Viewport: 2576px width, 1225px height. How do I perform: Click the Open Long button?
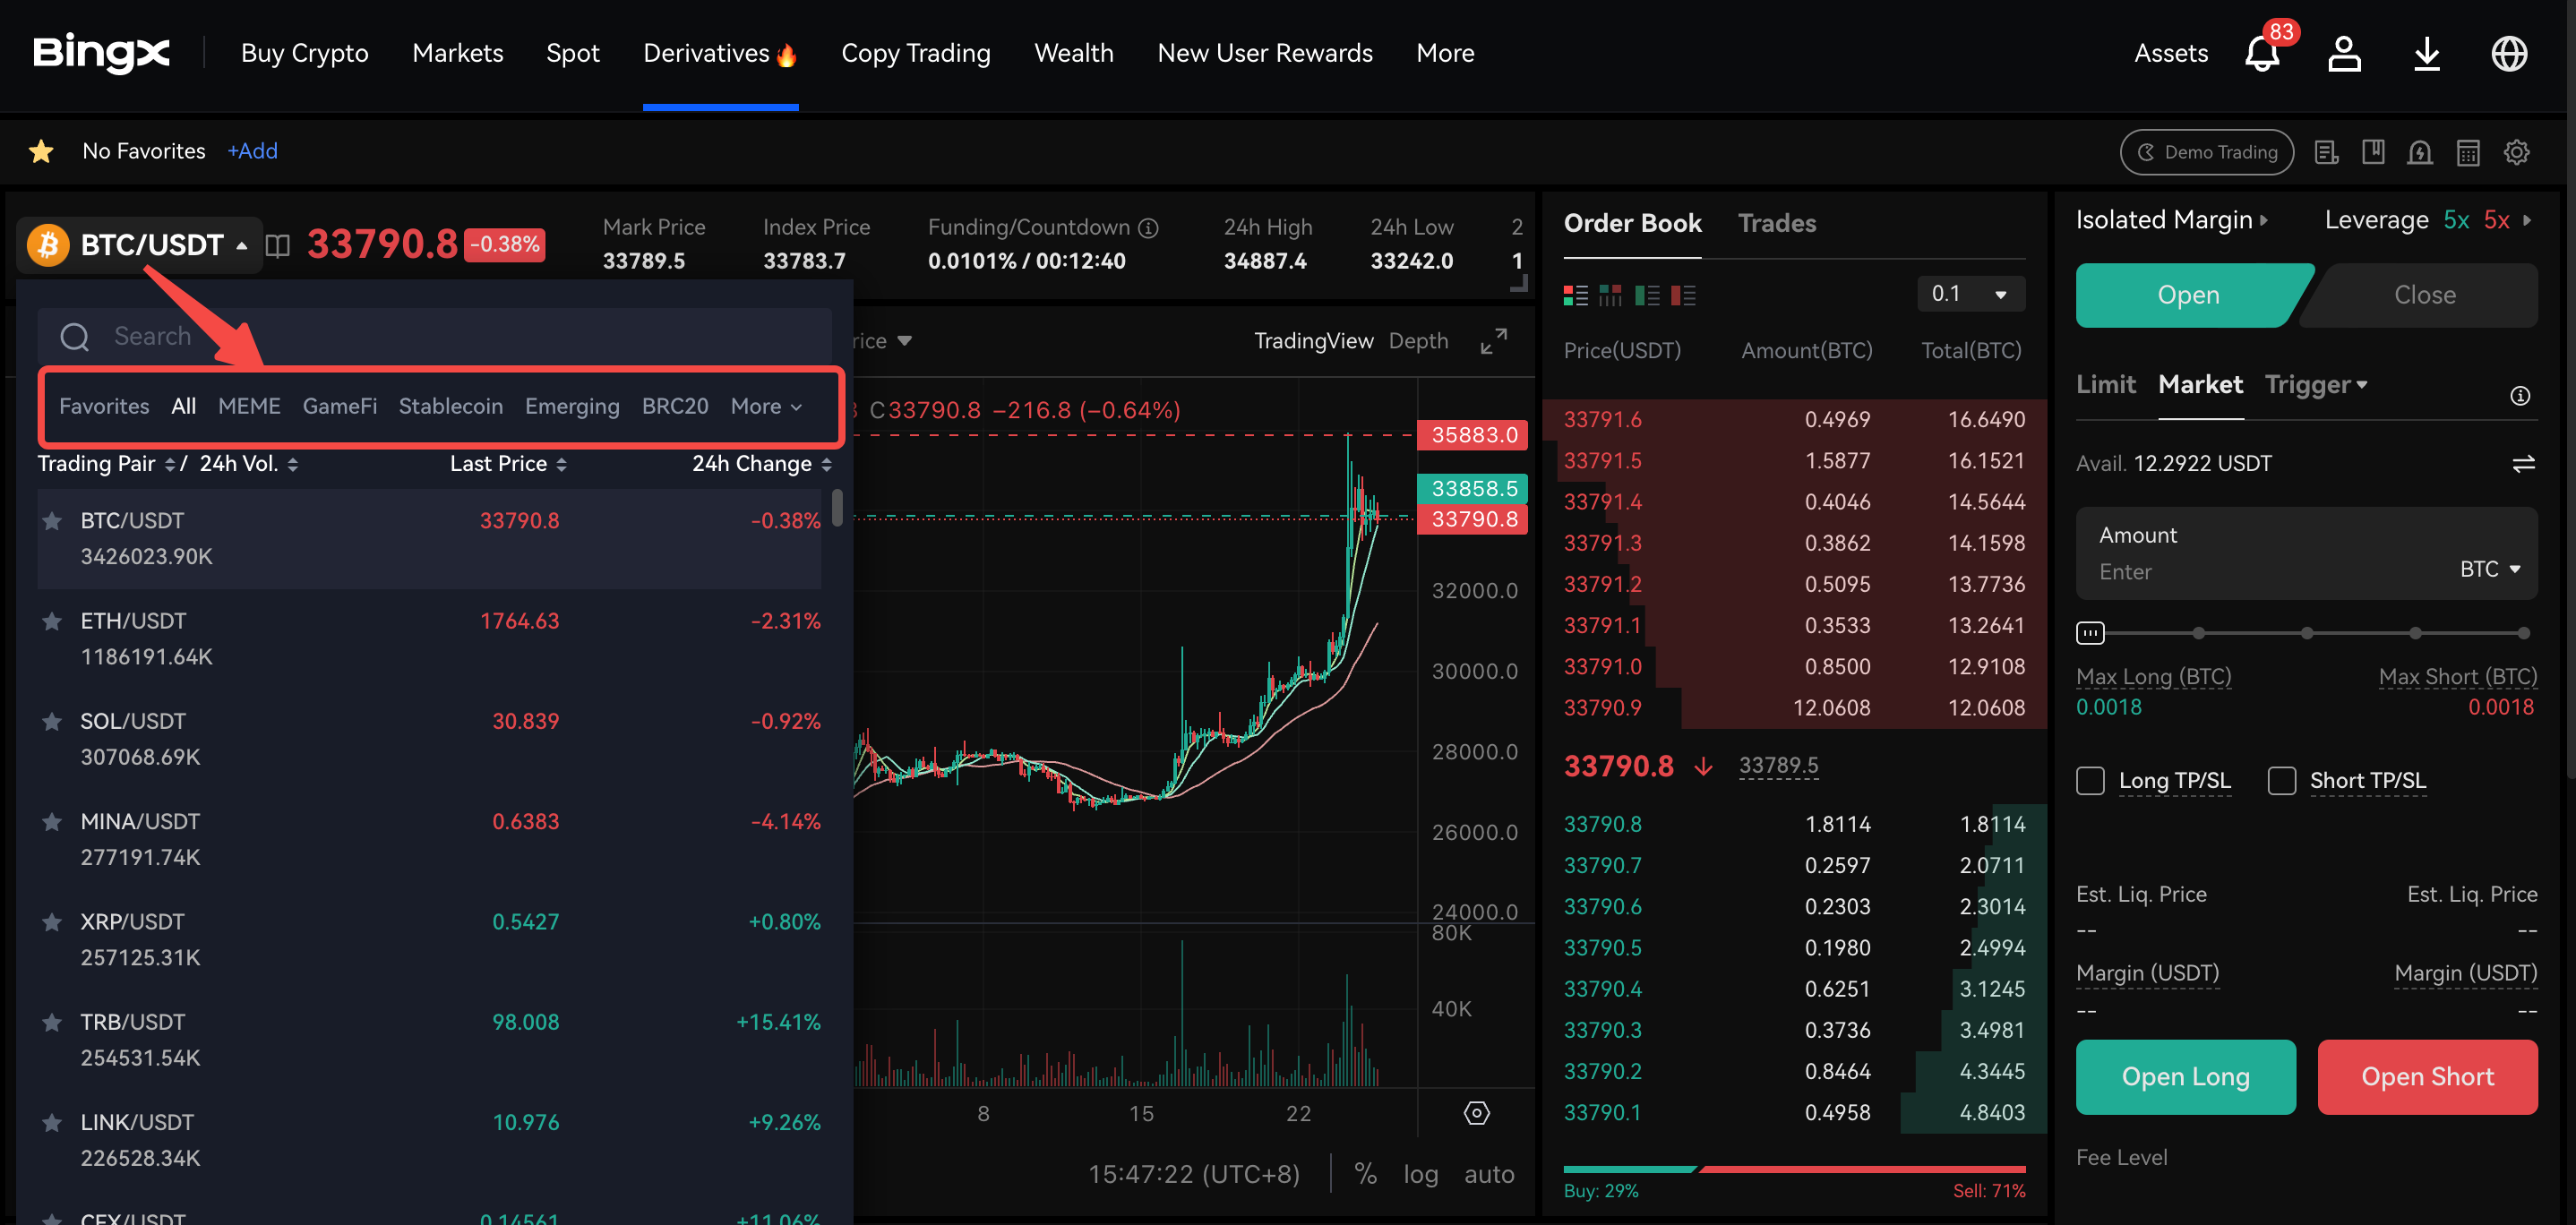pyautogui.click(x=2185, y=1076)
